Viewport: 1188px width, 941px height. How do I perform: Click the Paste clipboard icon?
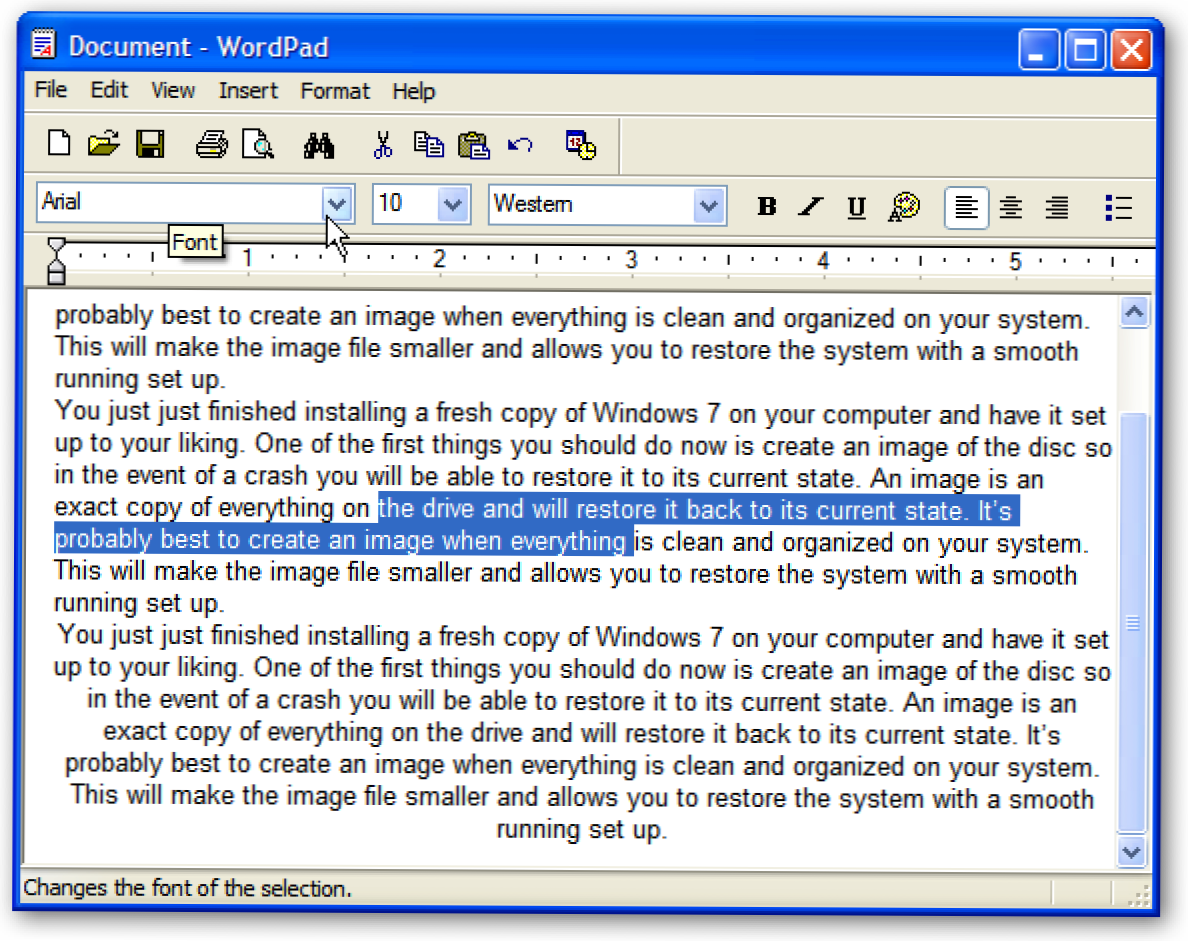point(472,145)
